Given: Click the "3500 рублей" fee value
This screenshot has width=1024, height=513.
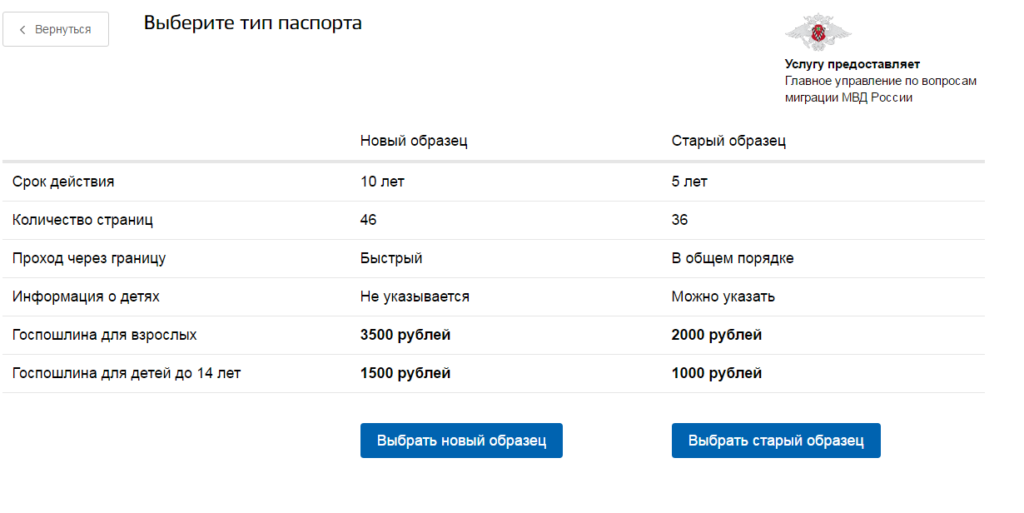Looking at the screenshot, I should tap(405, 335).
